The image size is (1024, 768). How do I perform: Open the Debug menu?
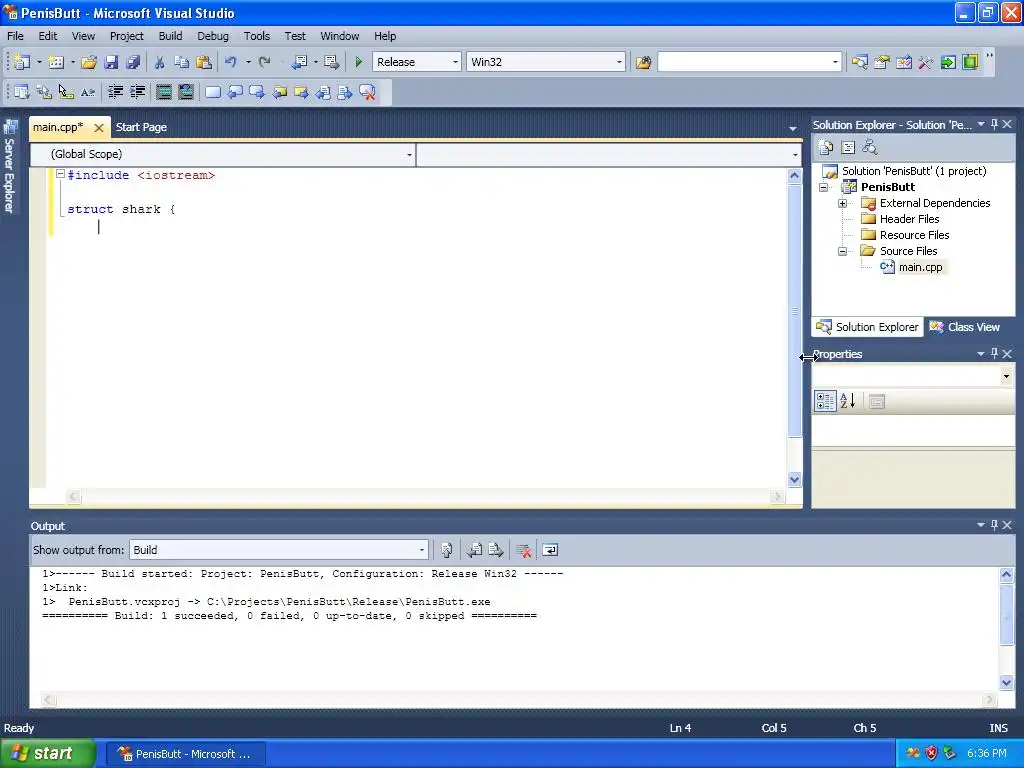coord(213,36)
